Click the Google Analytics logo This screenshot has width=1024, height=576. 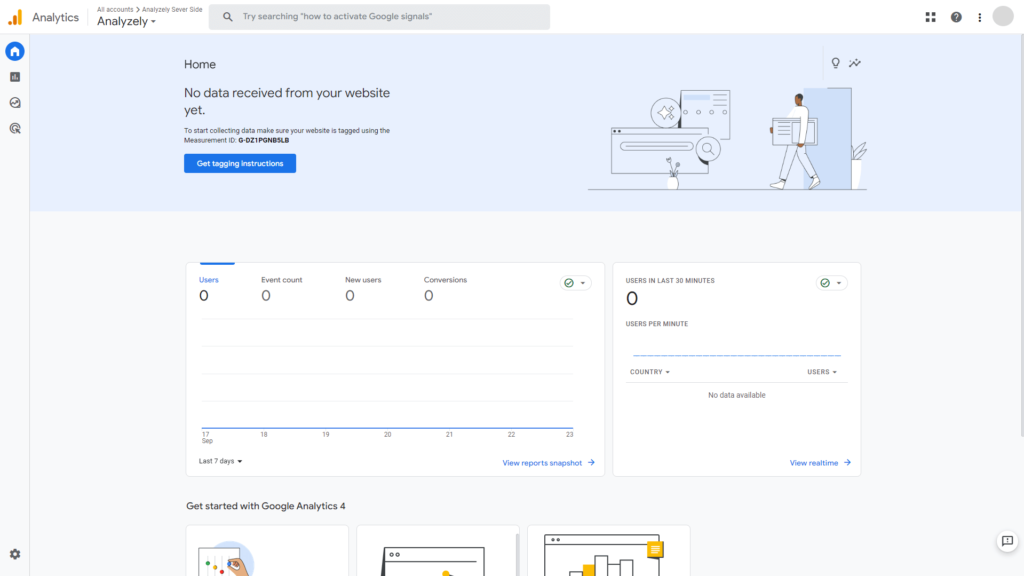coord(15,18)
